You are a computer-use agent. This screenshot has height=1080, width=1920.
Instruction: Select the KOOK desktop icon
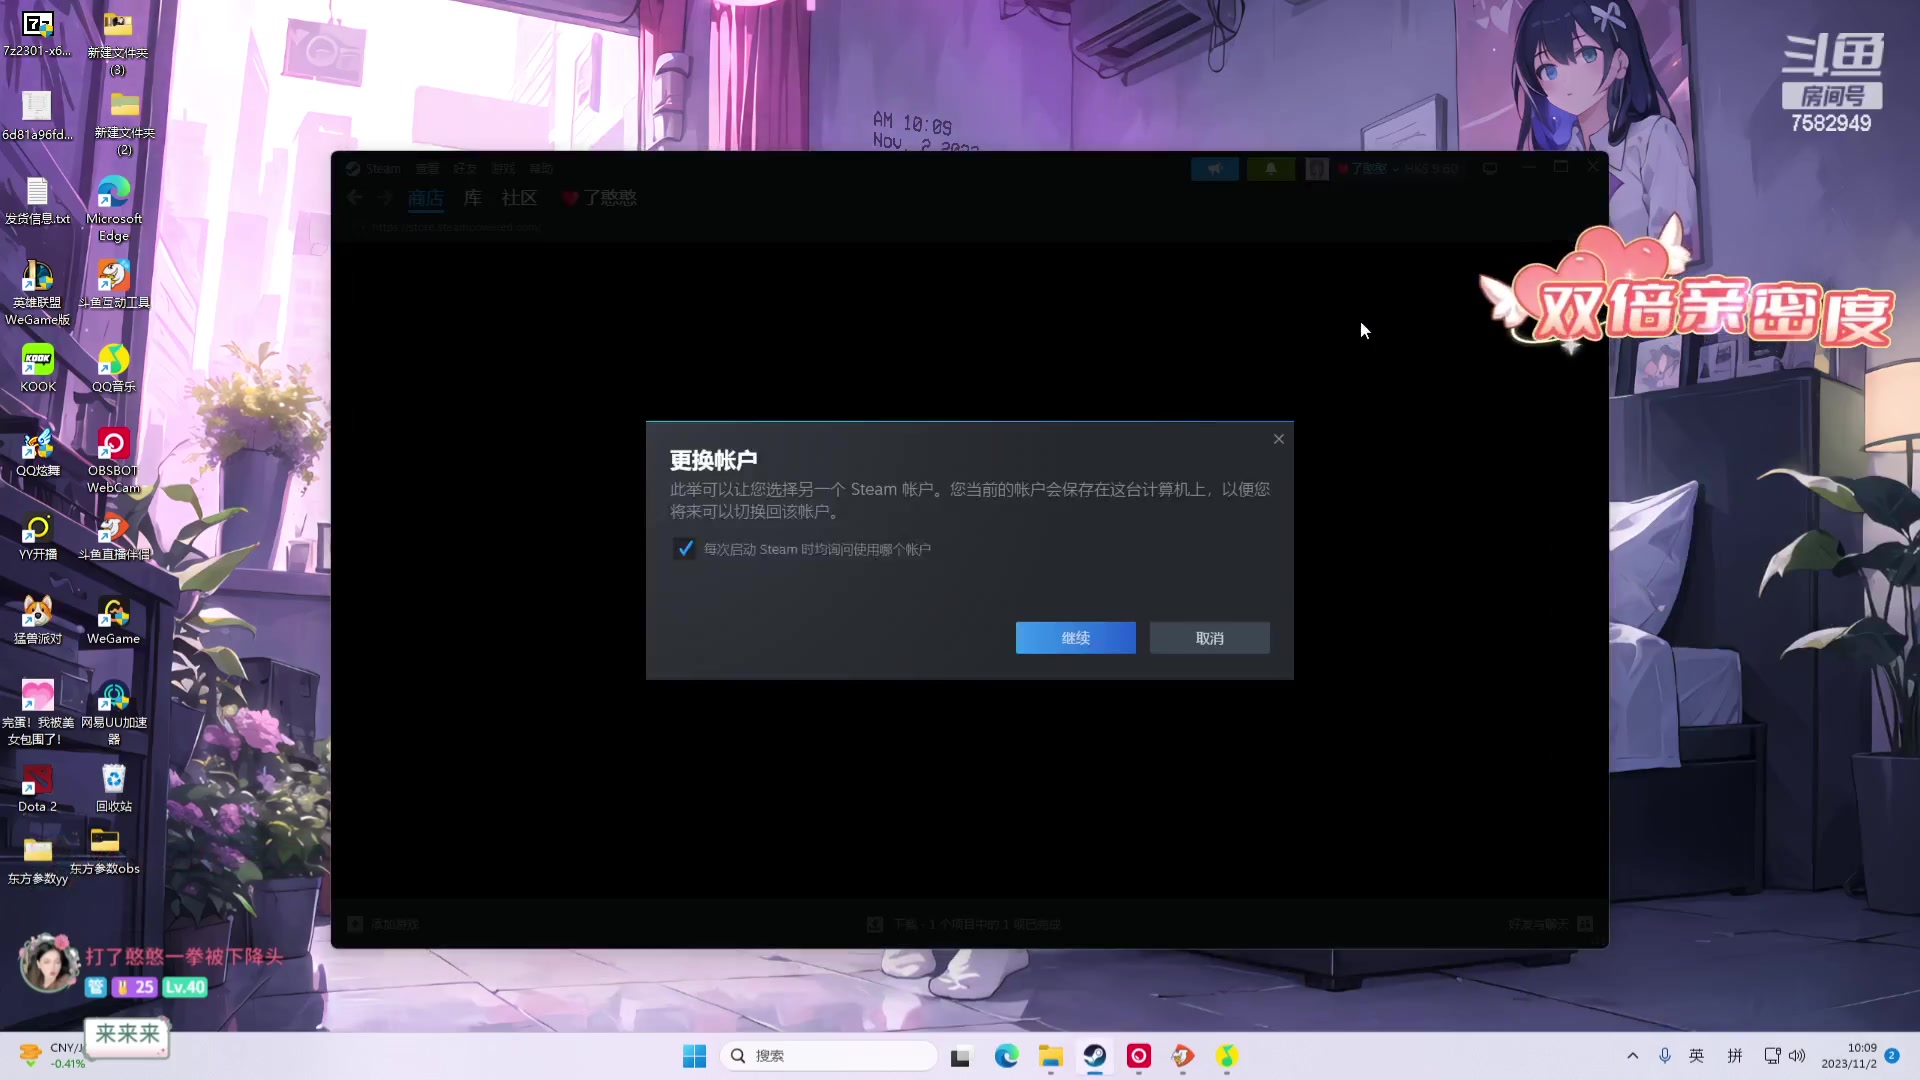pyautogui.click(x=38, y=368)
